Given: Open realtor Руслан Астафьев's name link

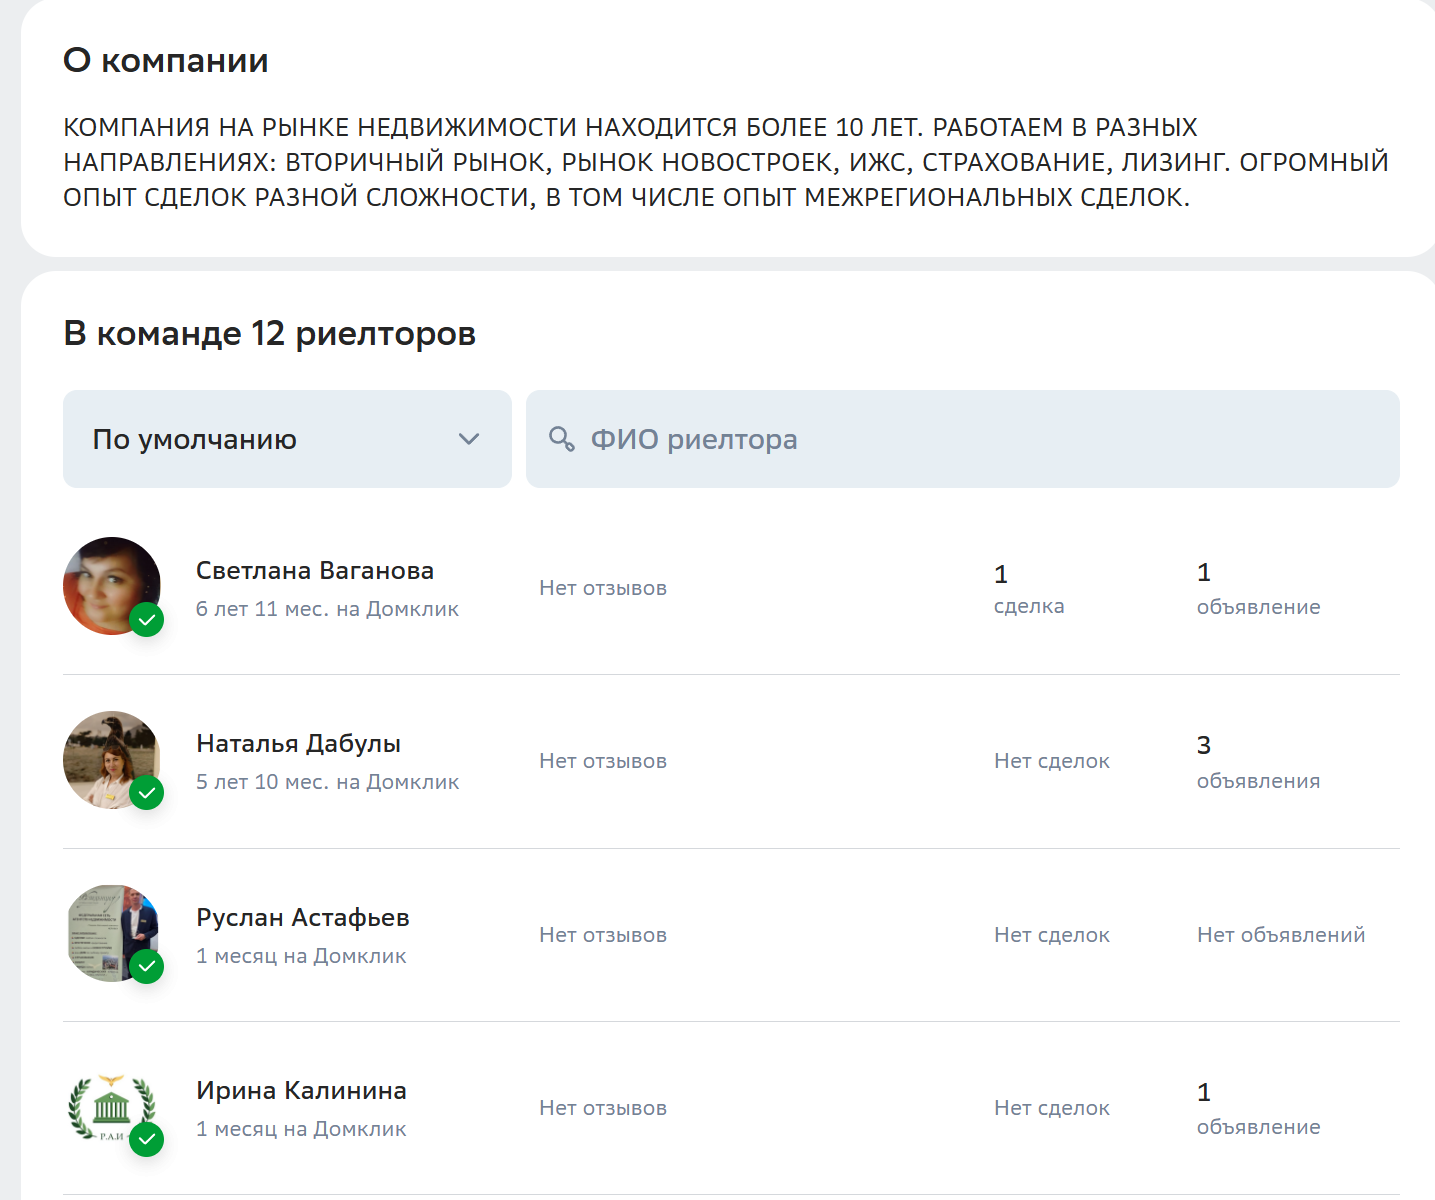Looking at the screenshot, I should coord(303,918).
